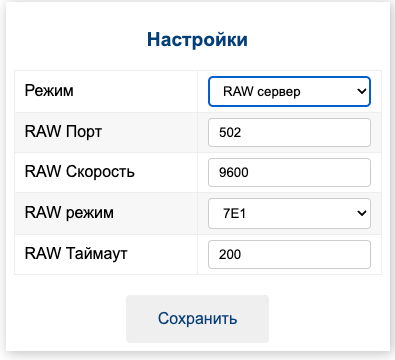Open the RAW режим dropdown showing 7E1
Viewport: 395px width, 360px height.
(x=289, y=213)
